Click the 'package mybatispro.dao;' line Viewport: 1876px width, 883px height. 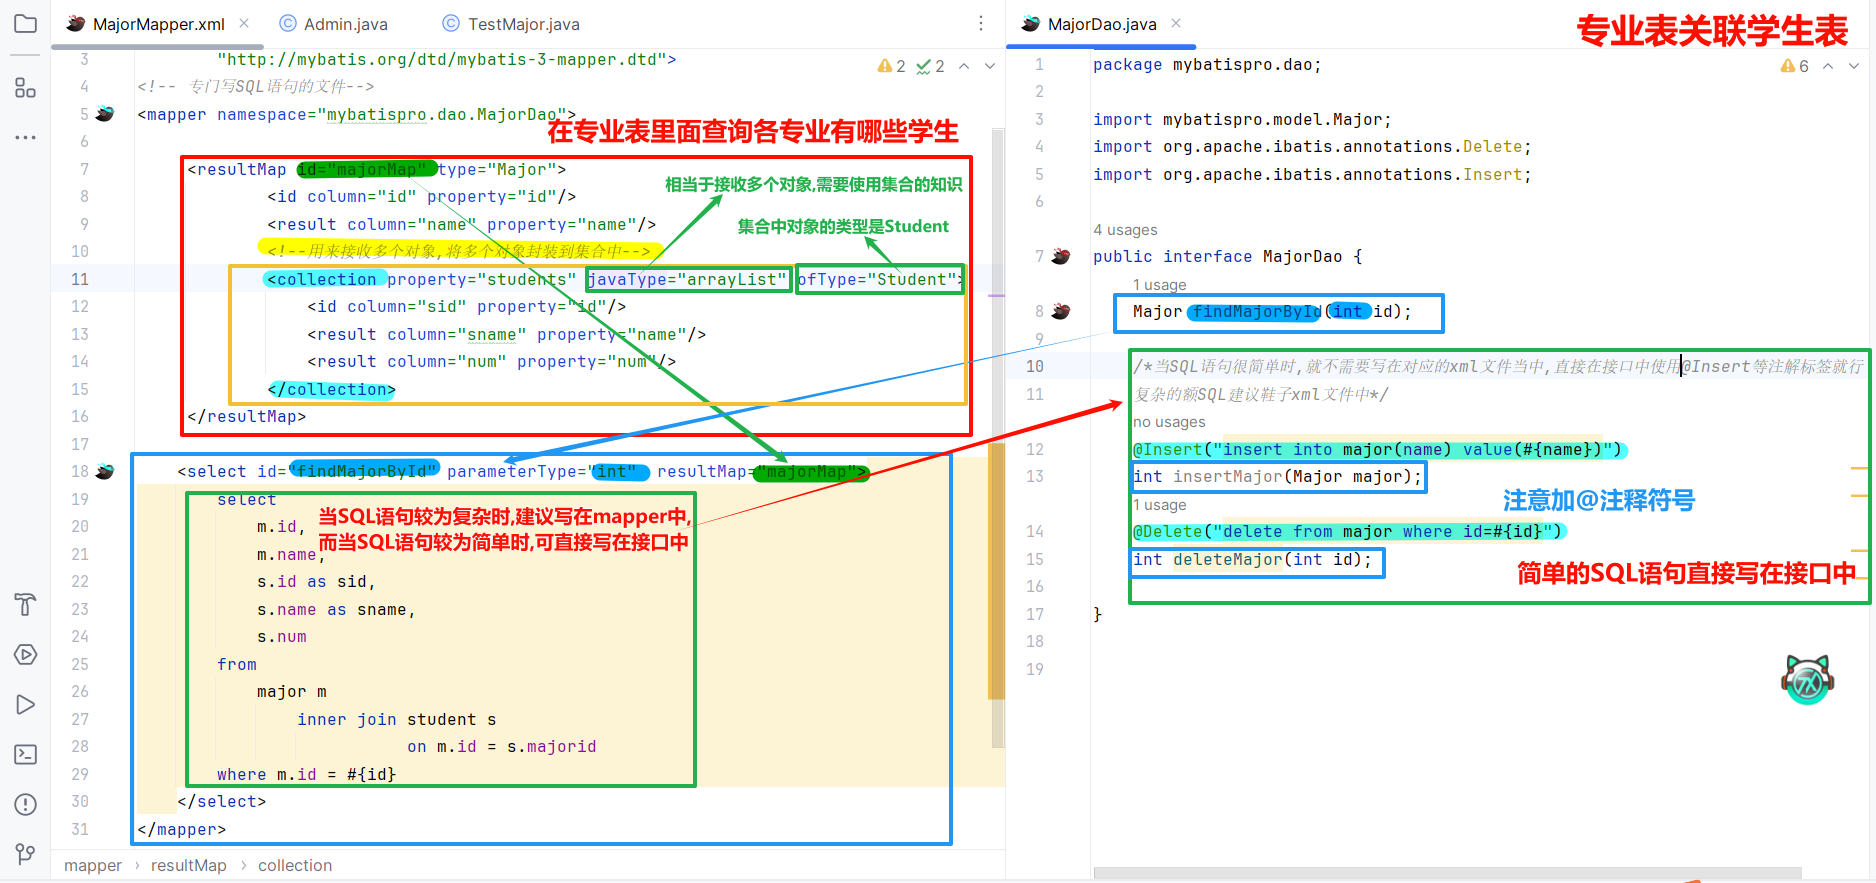[x=1207, y=64]
